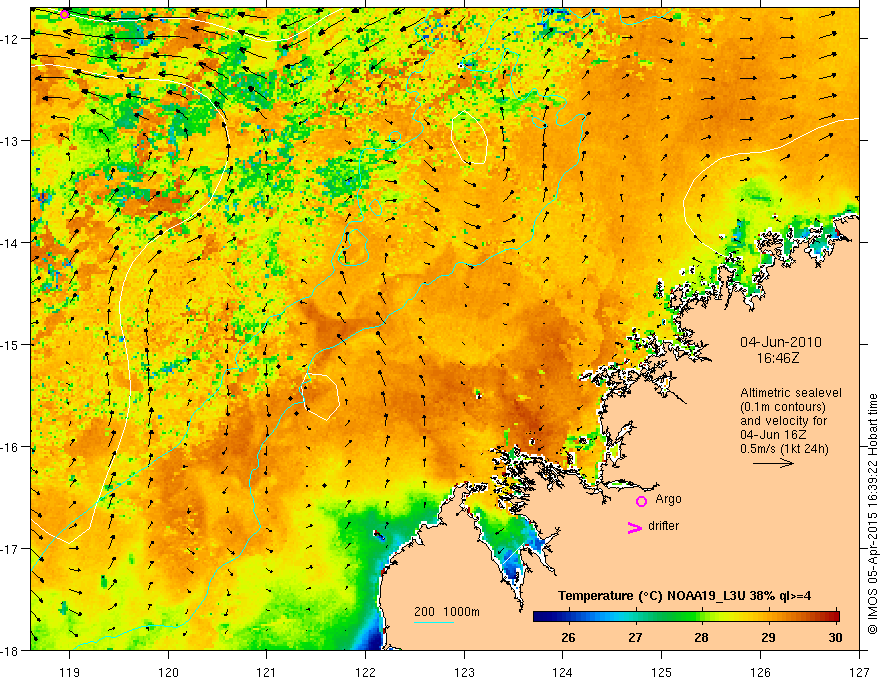This screenshot has width=880, height=680.
Task: Click the "0.5m/s (1kt 24h)" scale text
Action: (x=784, y=449)
